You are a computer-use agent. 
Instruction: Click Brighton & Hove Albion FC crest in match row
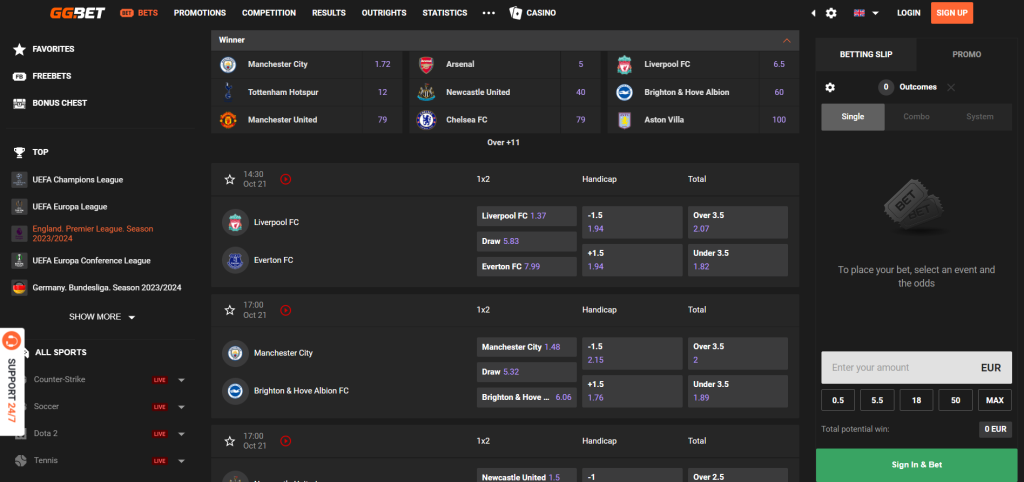tap(235, 391)
